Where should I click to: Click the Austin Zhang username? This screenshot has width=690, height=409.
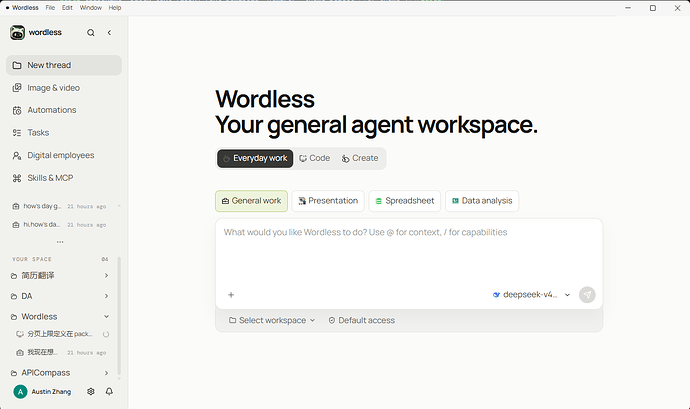tap(51, 392)
